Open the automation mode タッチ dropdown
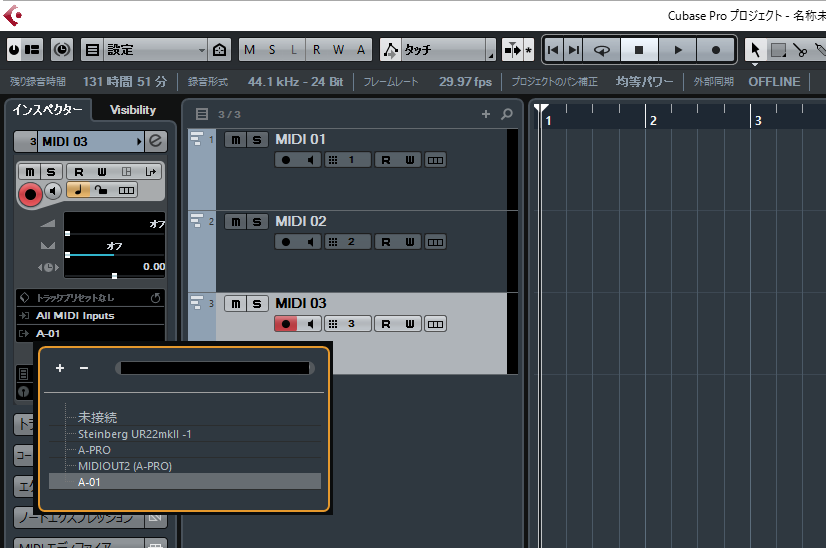The width and height of the screenshot is (826, 548). point(448,50)
